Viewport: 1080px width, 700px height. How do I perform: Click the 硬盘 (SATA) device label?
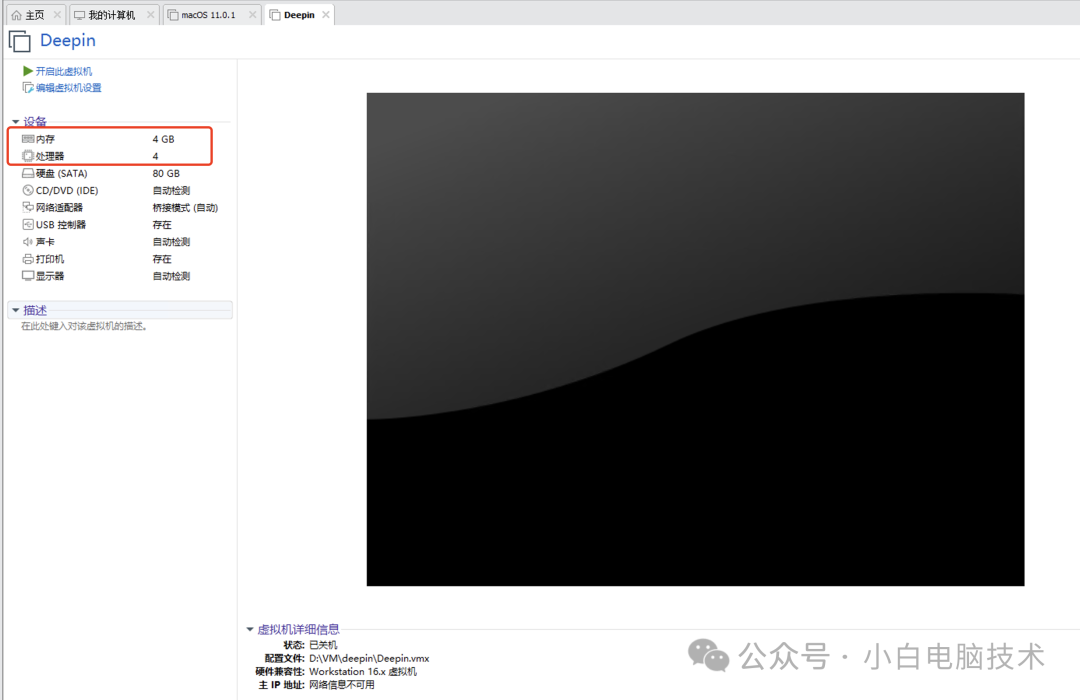pos(62,174)
